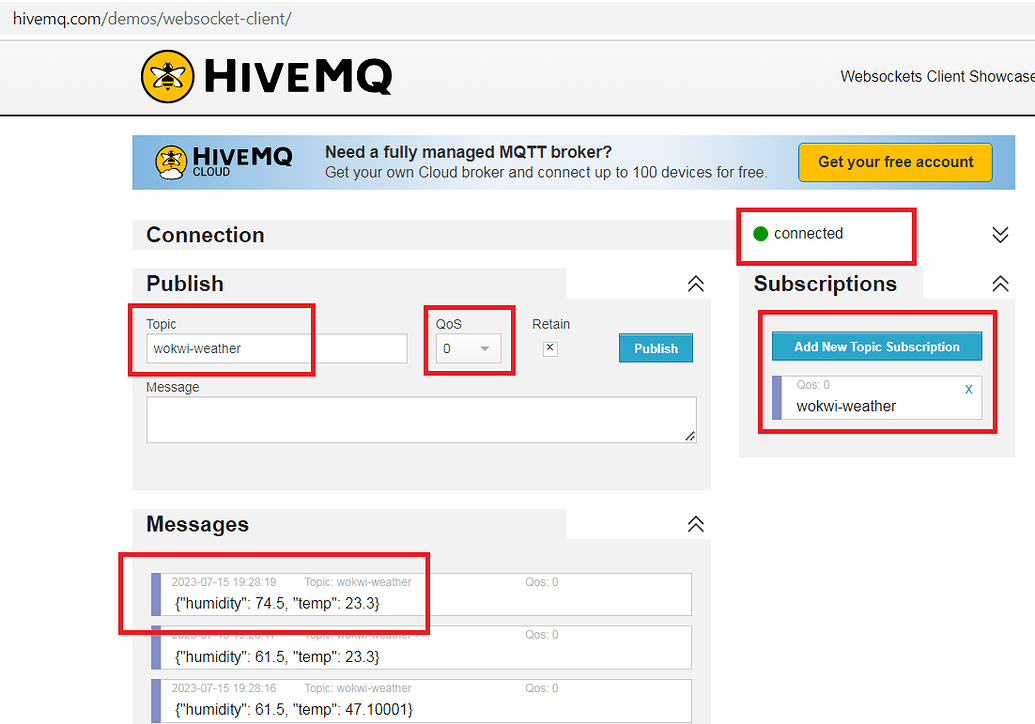
Task: Click the Message text area
Action: pyautogui.click(x=421, y=420)
